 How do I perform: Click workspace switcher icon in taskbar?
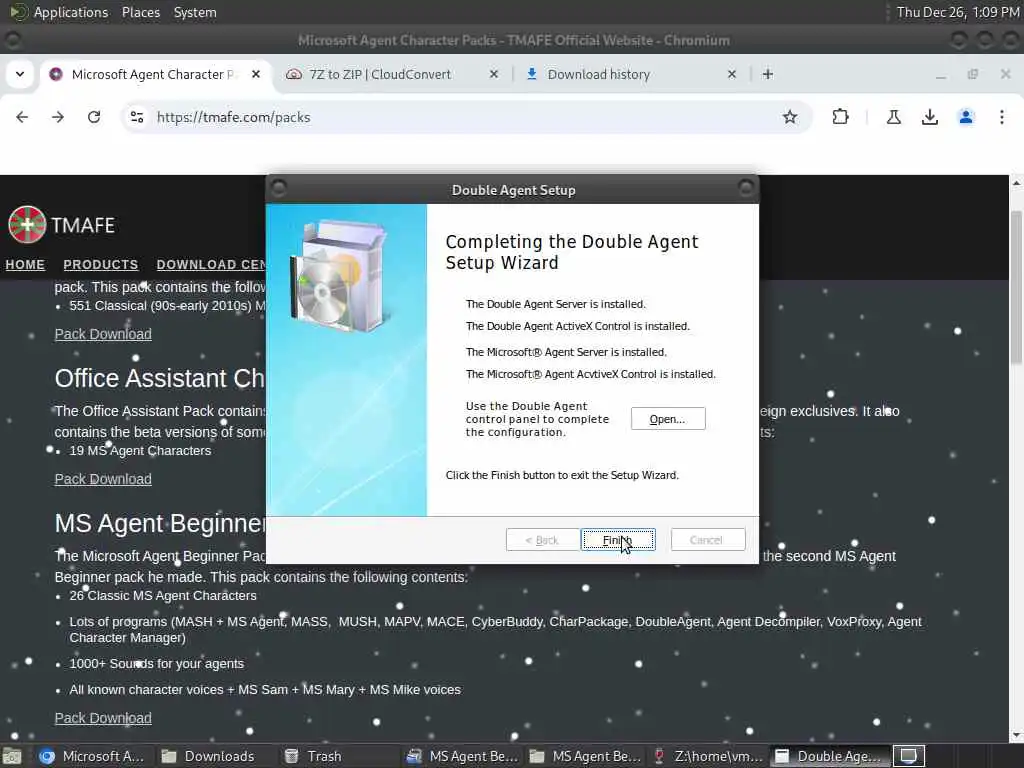pos(908,756)
